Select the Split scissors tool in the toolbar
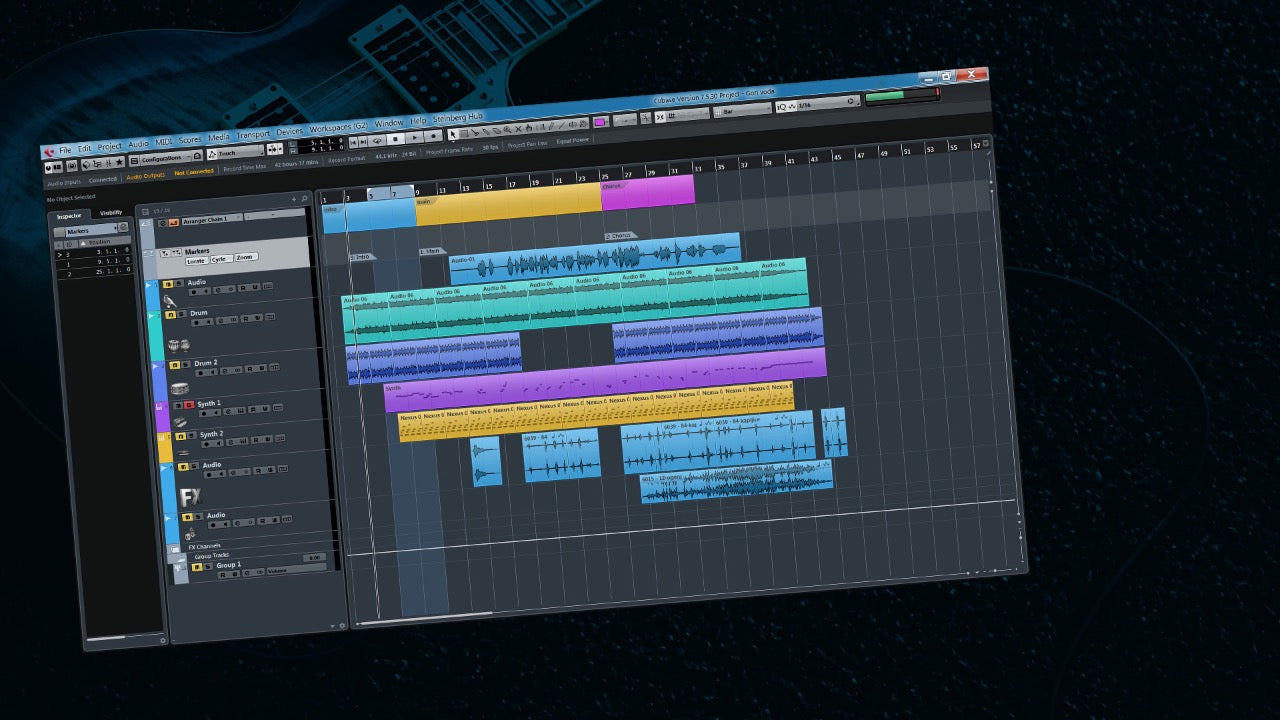 click(476, 131)
